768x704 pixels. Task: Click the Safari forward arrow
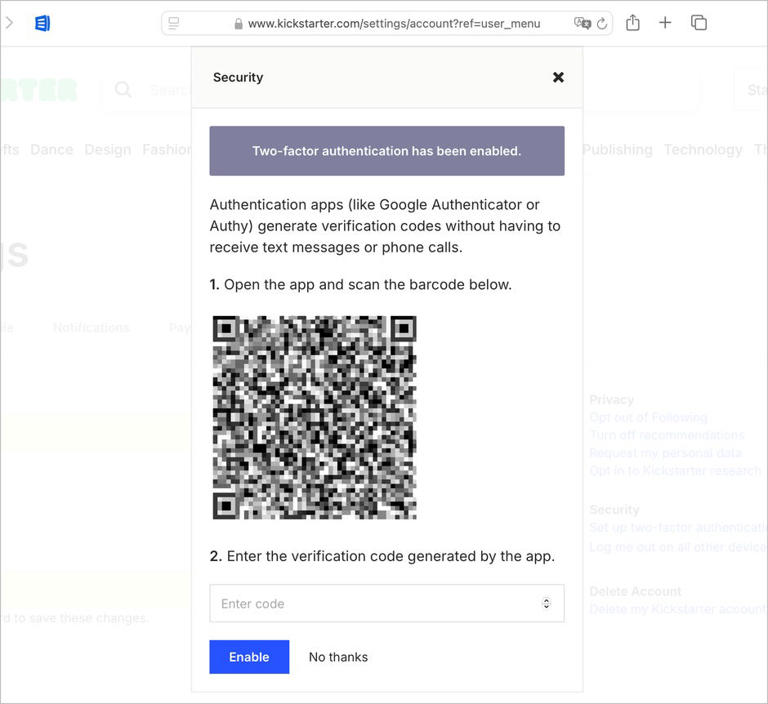9,23
